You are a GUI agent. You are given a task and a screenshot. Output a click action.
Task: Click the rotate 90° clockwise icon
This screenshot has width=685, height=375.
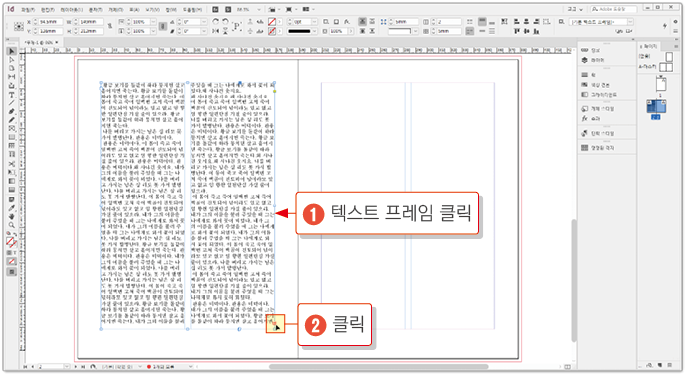click(215, 21)
